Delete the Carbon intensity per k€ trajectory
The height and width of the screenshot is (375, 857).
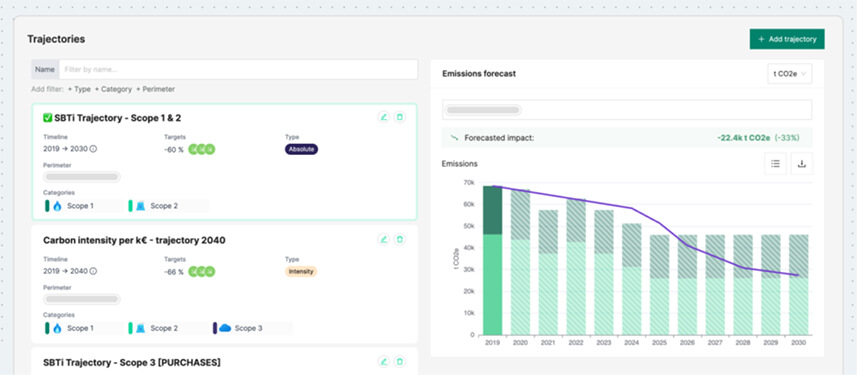click(x=400, y=239)
